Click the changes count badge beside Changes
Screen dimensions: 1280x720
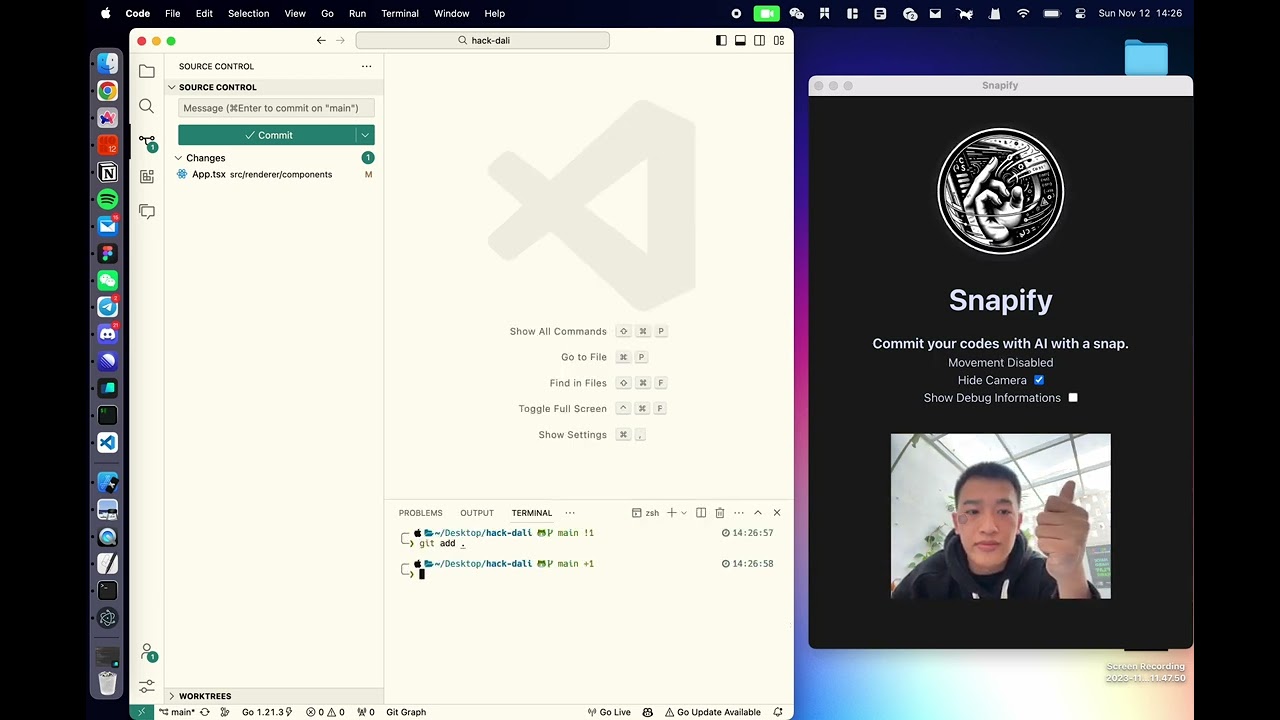coord(368,158)
